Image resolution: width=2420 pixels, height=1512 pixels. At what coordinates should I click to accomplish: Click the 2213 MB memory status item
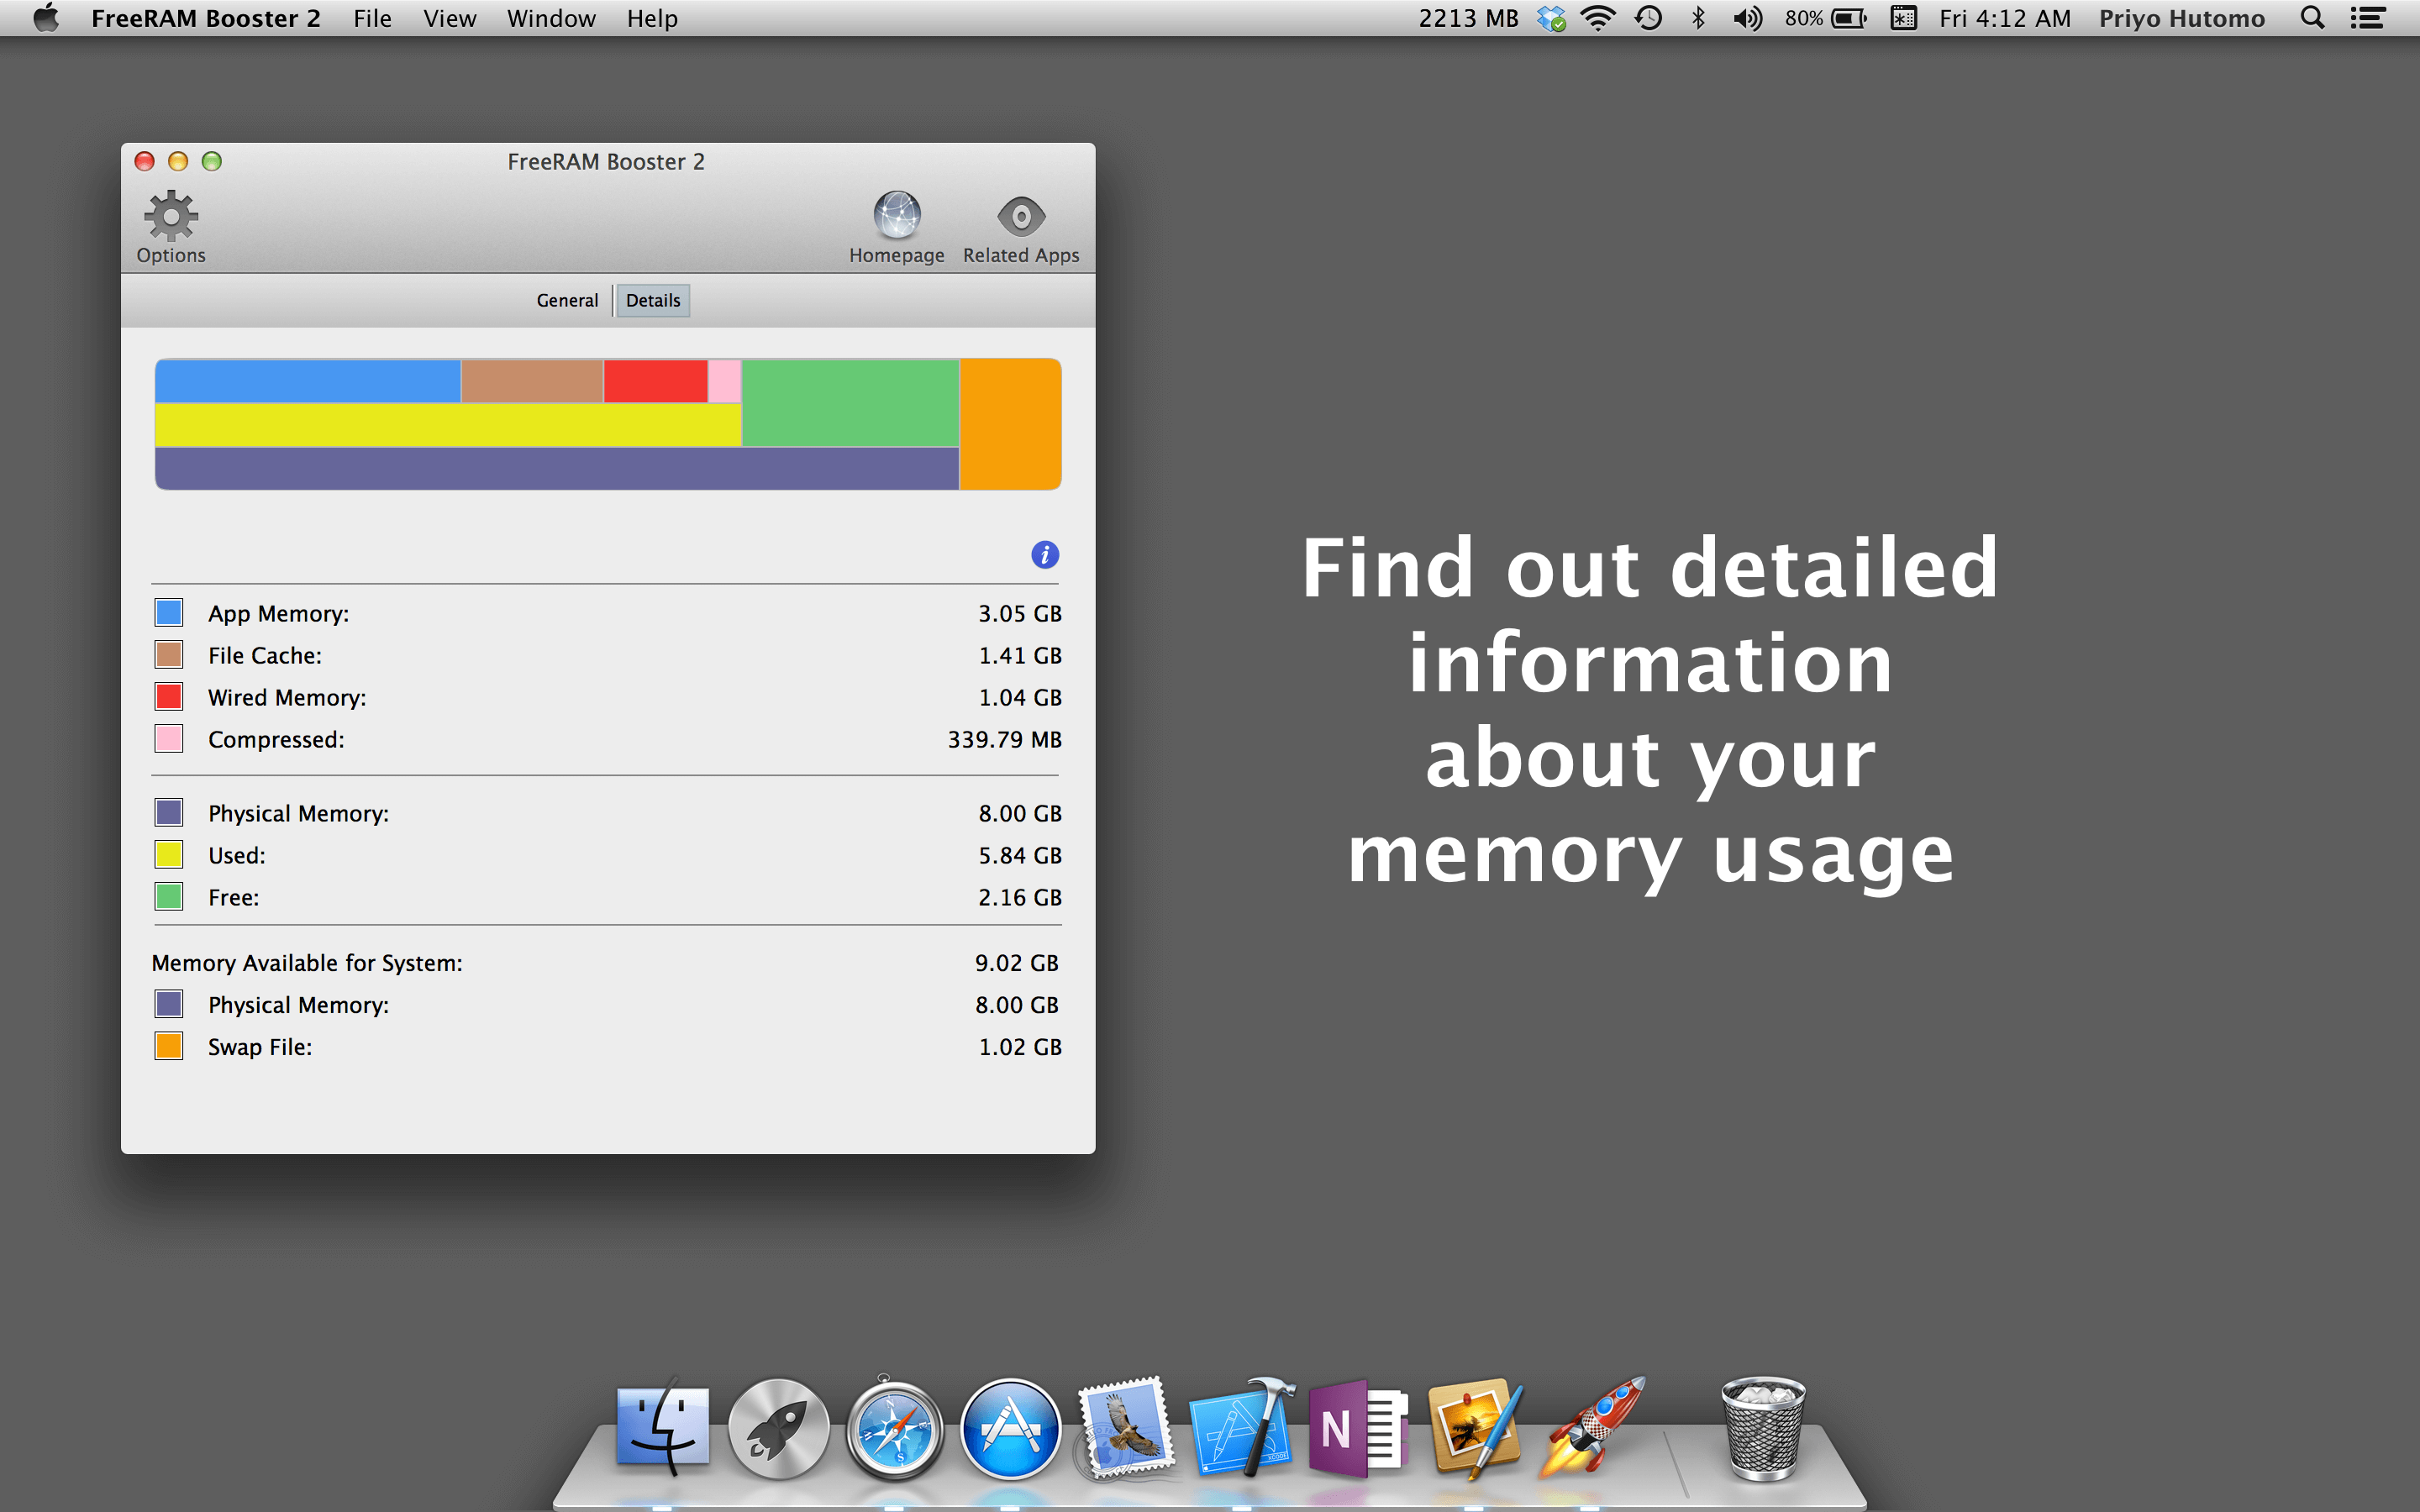point(1468,18)
